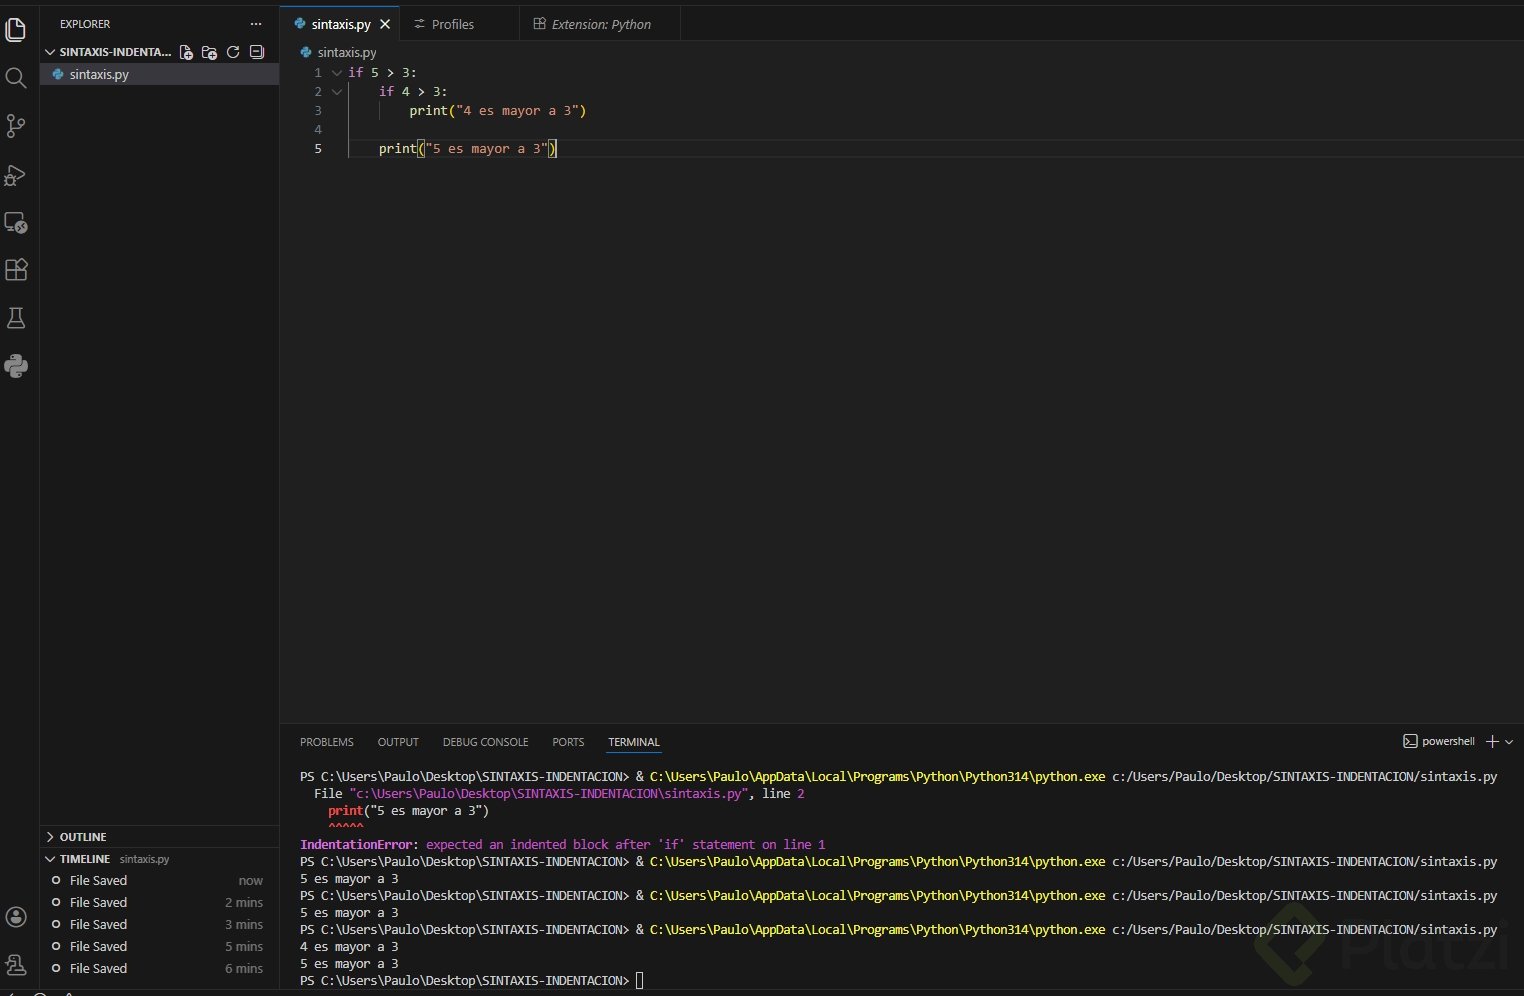Open the Python sidebar icon
This screenshot has width=1524, height=996.
pyautogui.click(x=16, y=366)
